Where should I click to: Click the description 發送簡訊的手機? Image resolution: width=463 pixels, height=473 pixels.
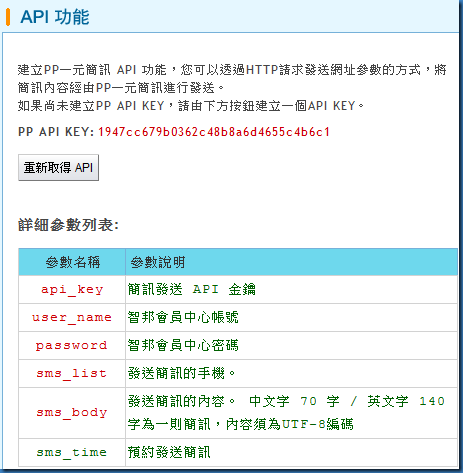(x=182, y=373)
